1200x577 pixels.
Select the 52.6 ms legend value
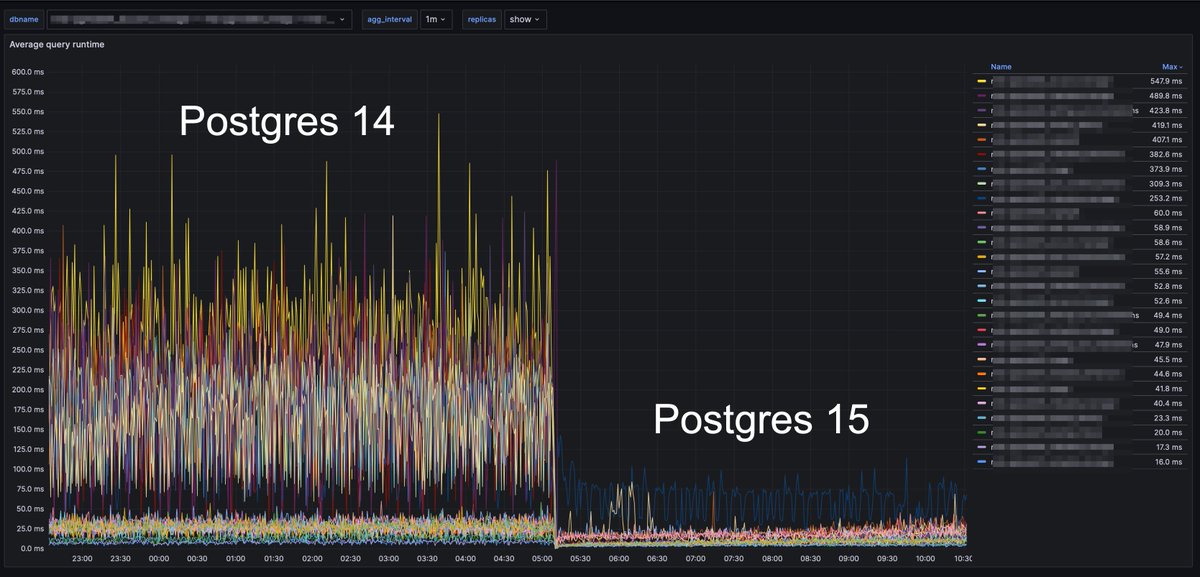point(1170,301)
